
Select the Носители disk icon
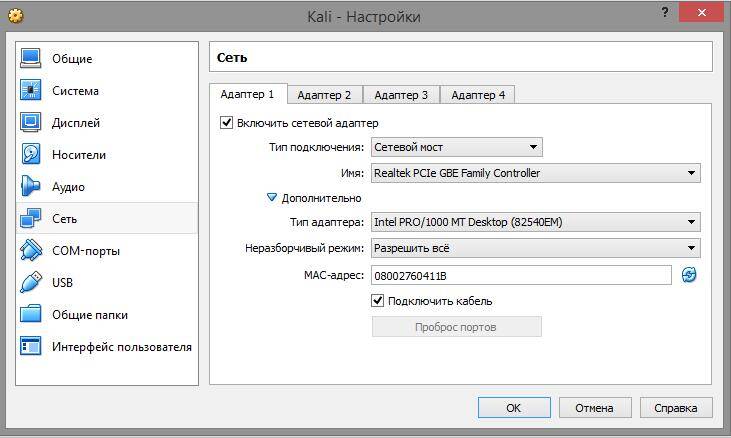click(x=30, y=154)
